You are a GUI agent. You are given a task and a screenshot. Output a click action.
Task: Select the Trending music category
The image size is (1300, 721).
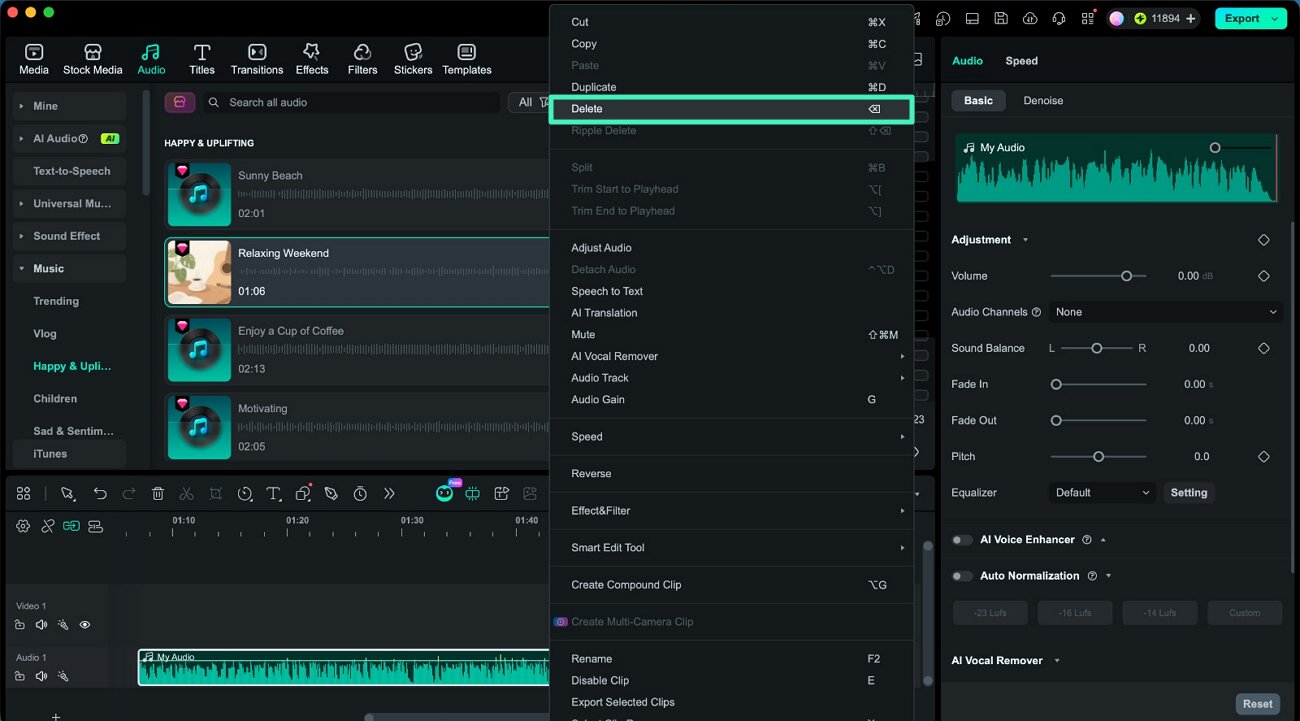click(x=56, y=301)
